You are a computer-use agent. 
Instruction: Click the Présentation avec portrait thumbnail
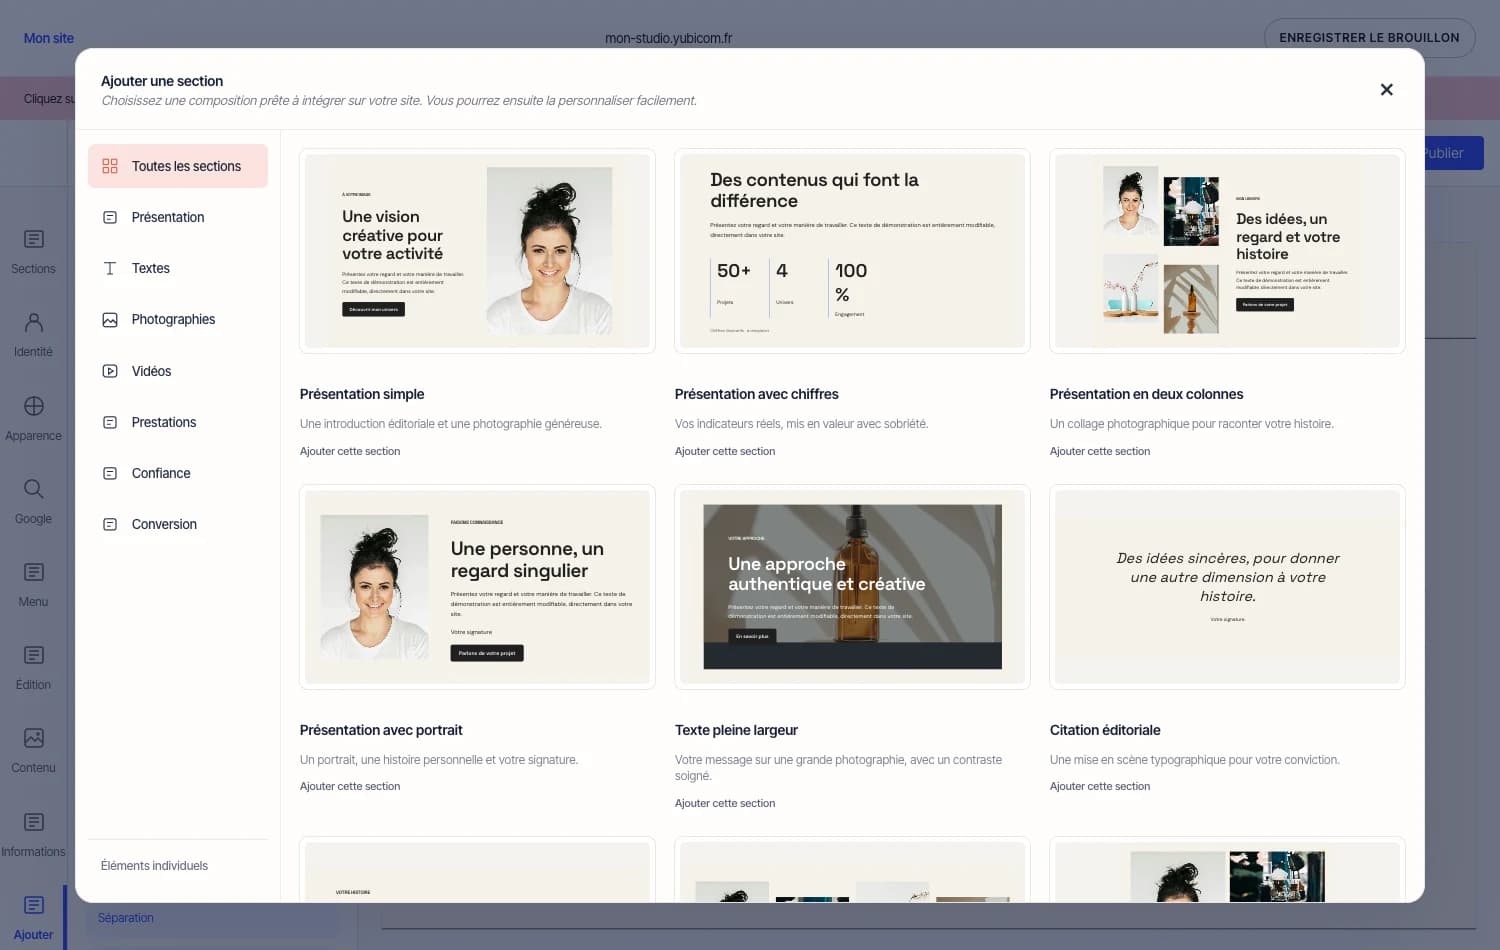pos(477,587)
